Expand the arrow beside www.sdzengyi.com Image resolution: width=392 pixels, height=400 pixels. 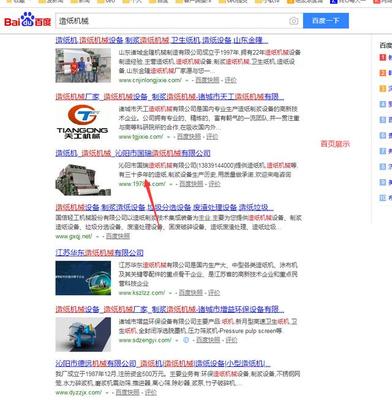176,340
